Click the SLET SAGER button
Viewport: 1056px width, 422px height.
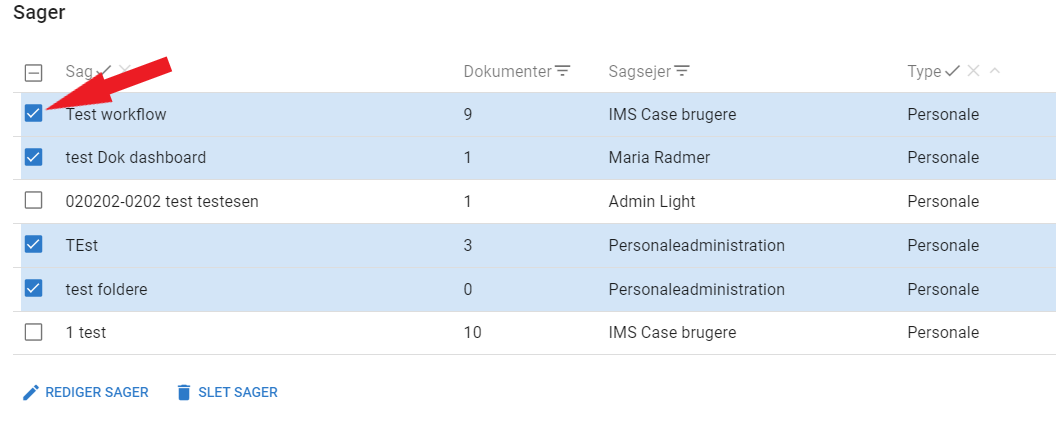(x=237, y=392)
